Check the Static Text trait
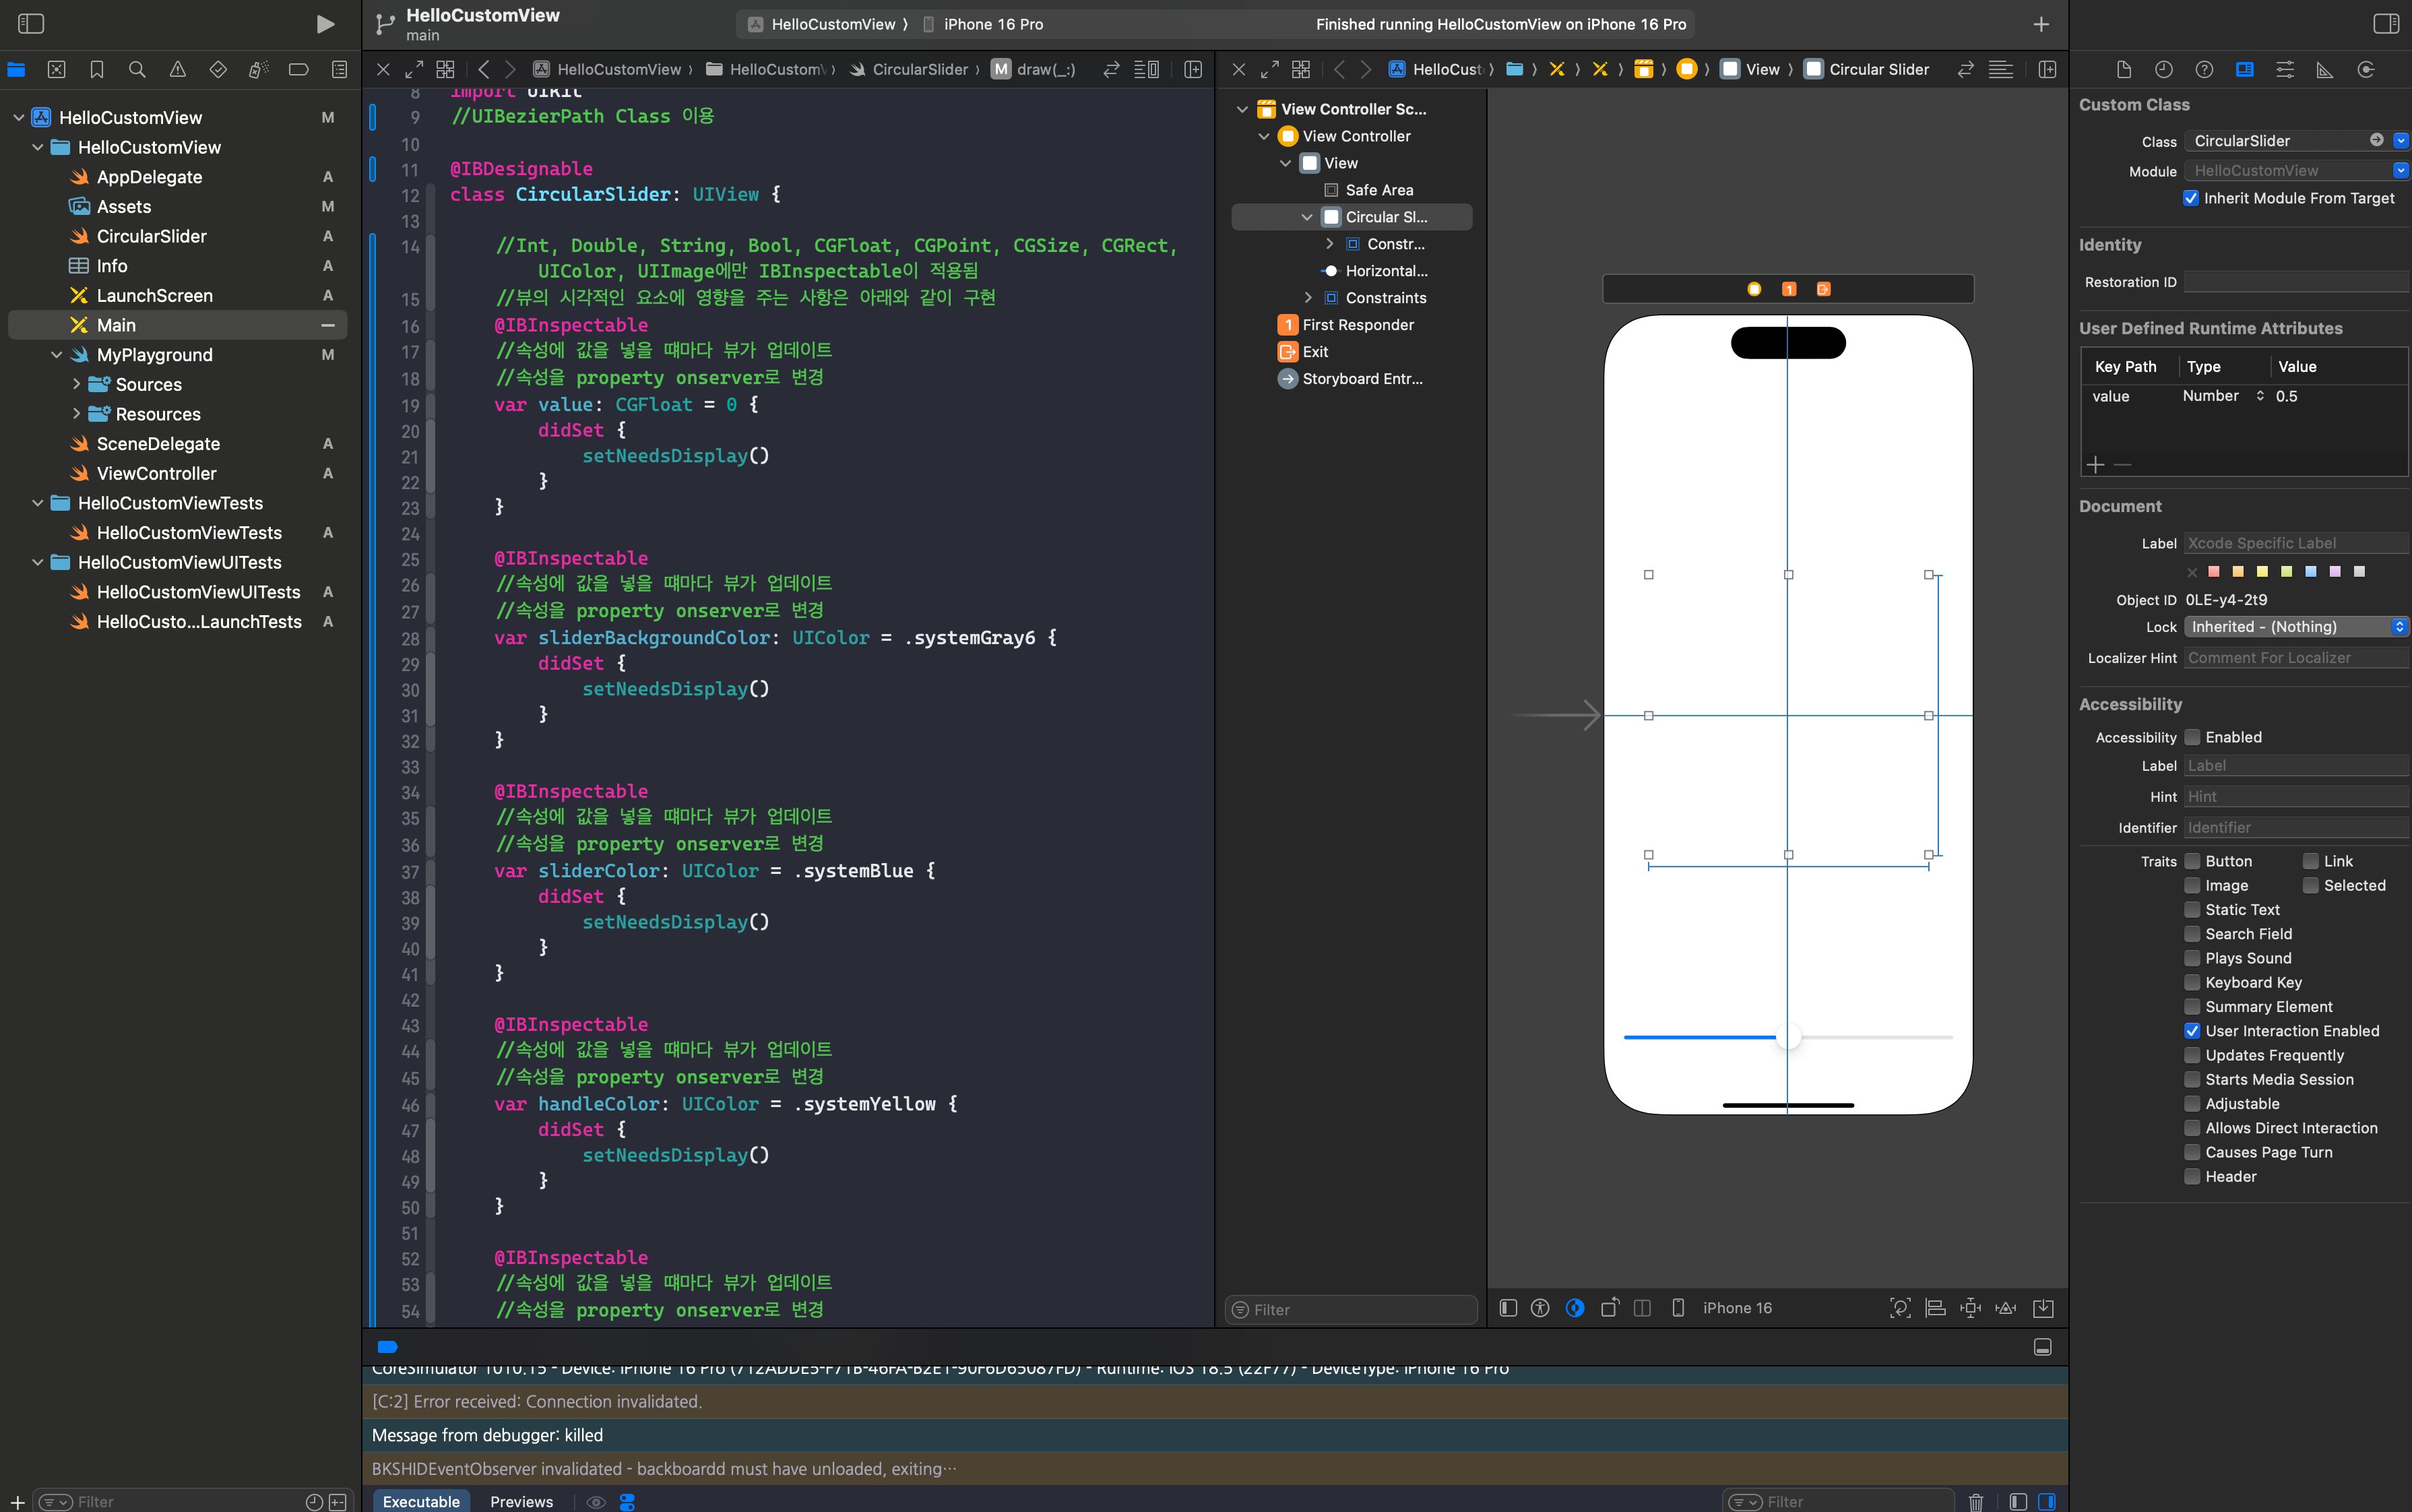2412x1512 pixels. pyautogui.click(x=2192, y=910)
